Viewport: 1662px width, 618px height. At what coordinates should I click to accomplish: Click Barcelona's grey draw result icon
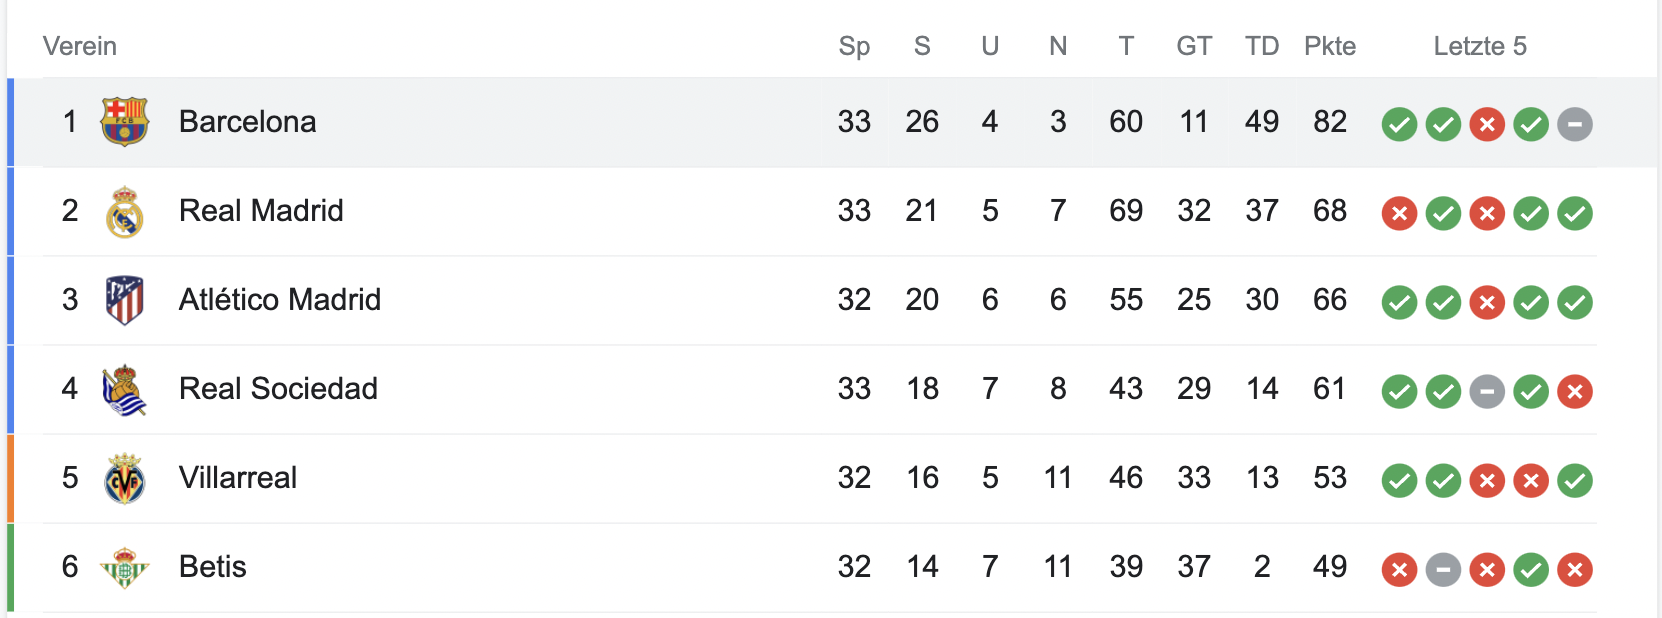coord(1574,124)
